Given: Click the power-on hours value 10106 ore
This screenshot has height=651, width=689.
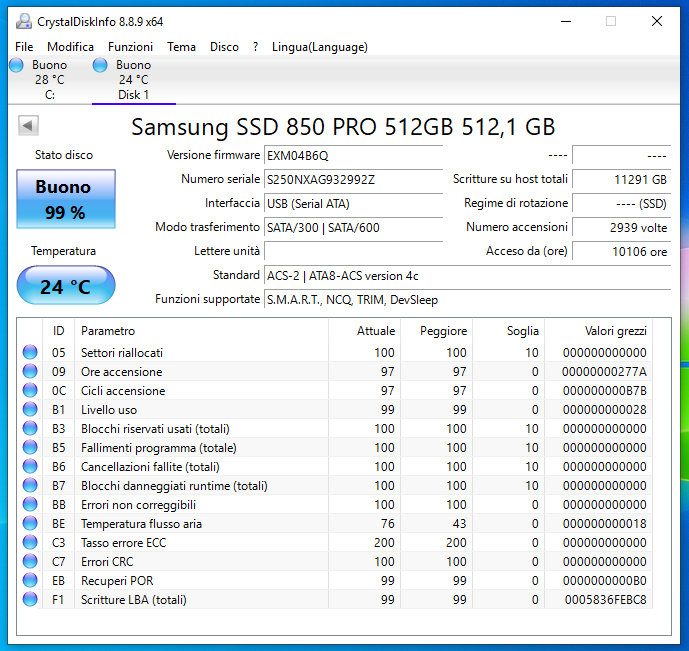Looking at the screenshot, I should (621, 252).
